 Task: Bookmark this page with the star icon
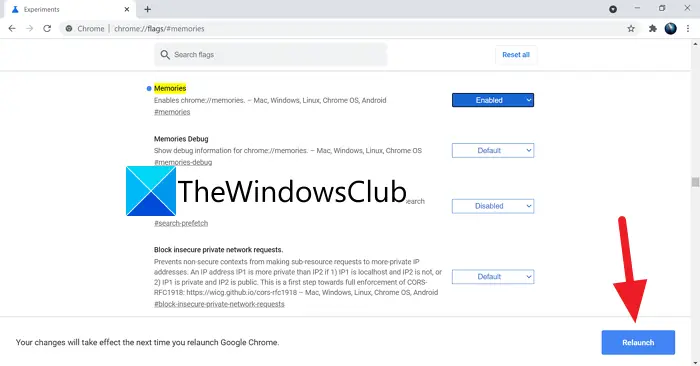click(x=631, y=29)
